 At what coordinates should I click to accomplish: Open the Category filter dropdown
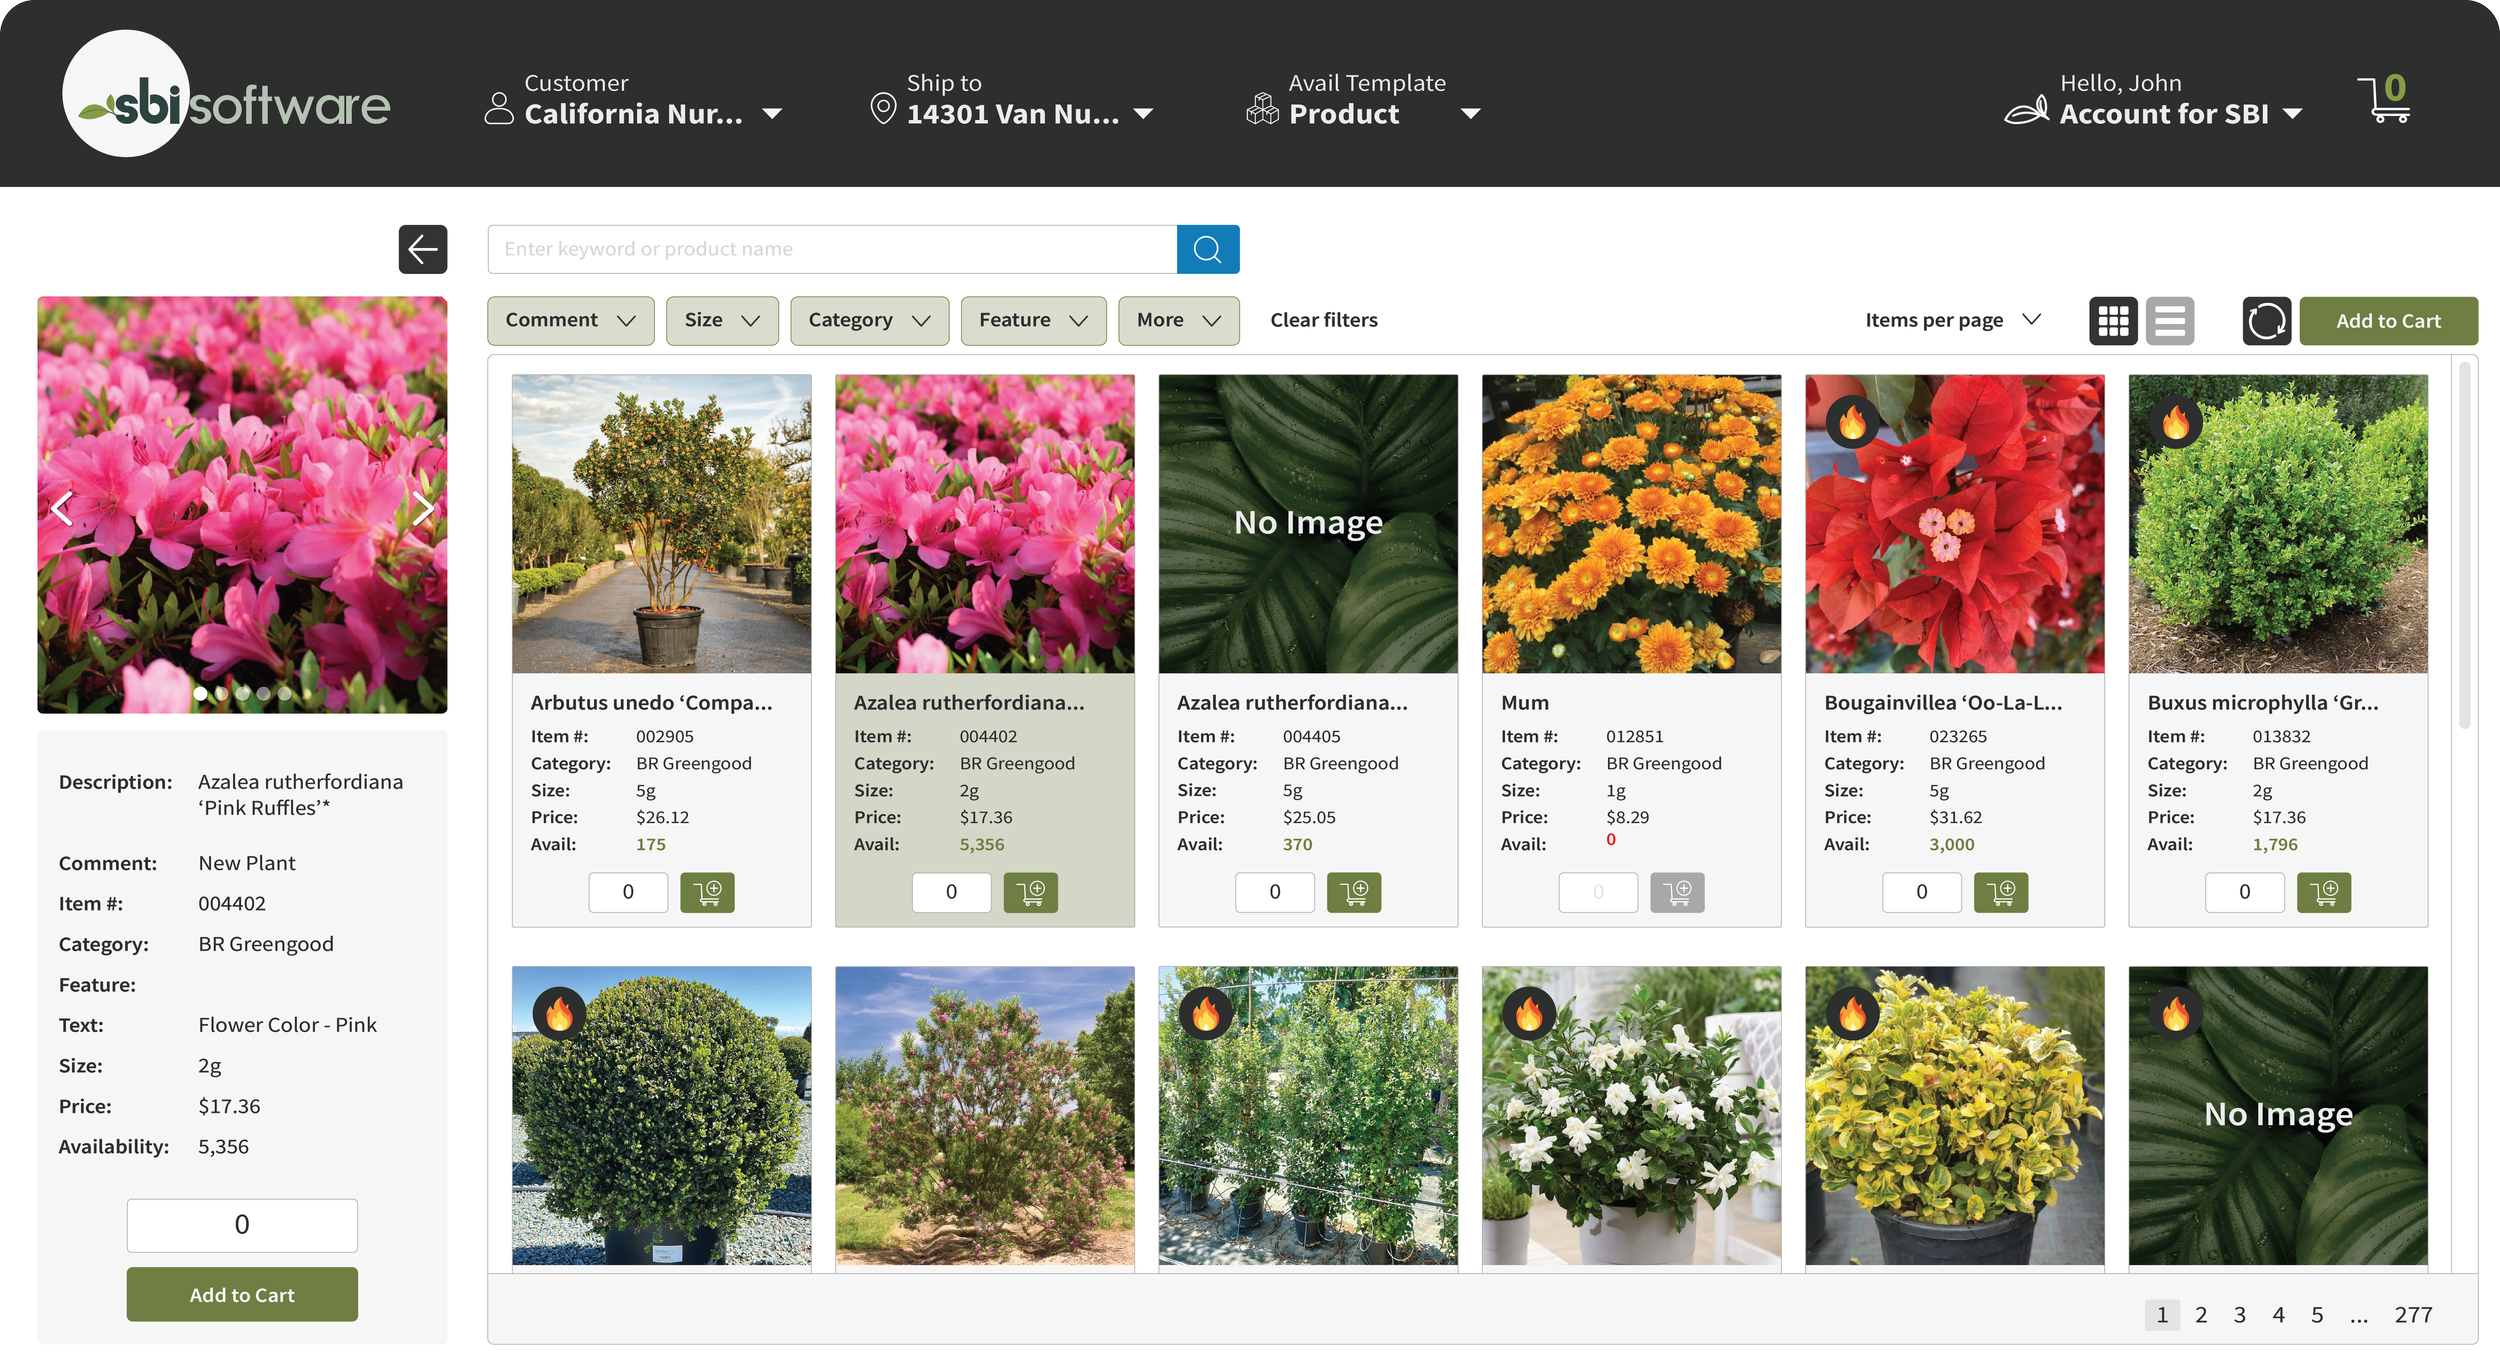[x=868, y=321]
